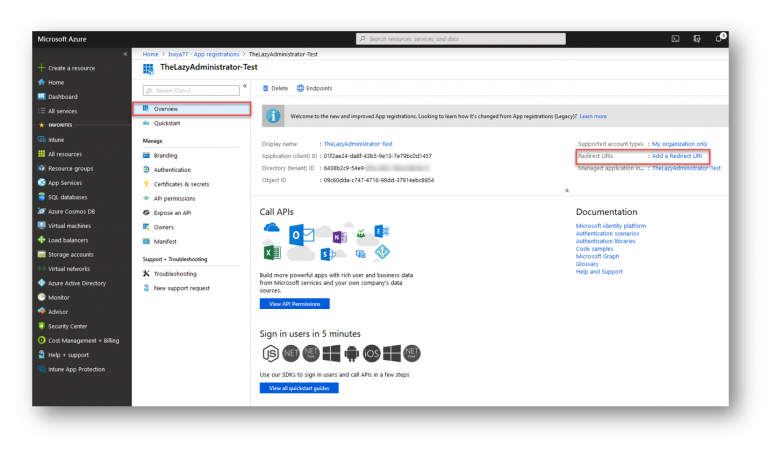Open Code samples documentation link
Viewport: 768px width, 460px height.
[595, 249]
